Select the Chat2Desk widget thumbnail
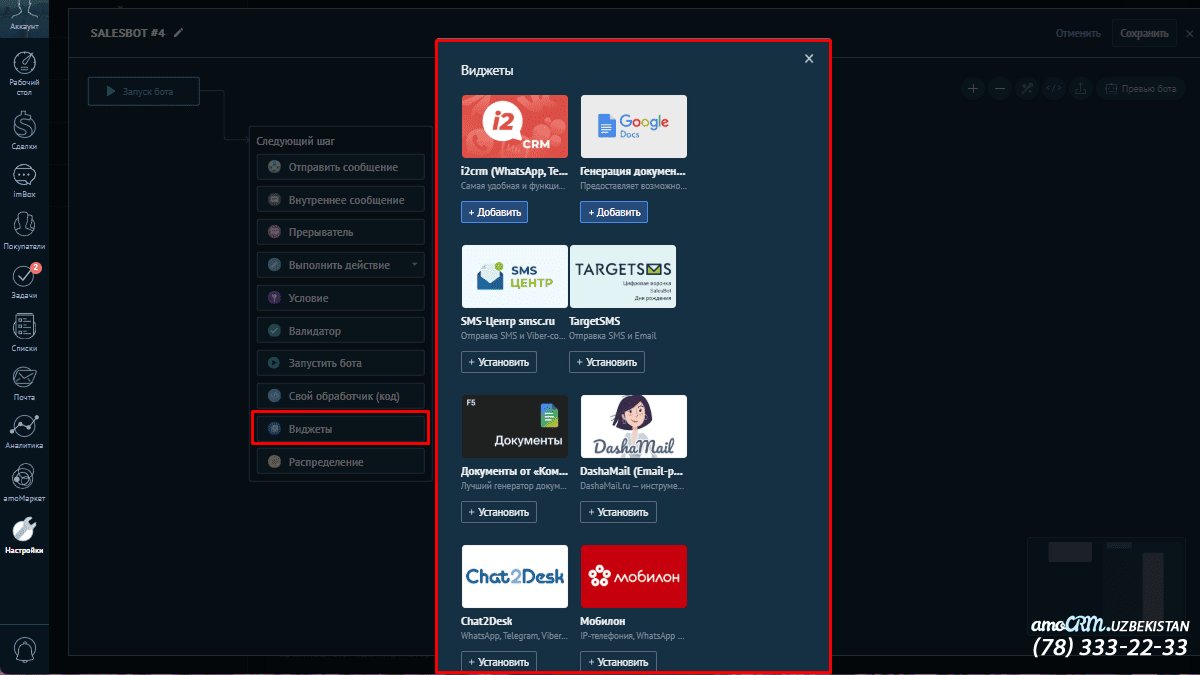 pos(514,576)
